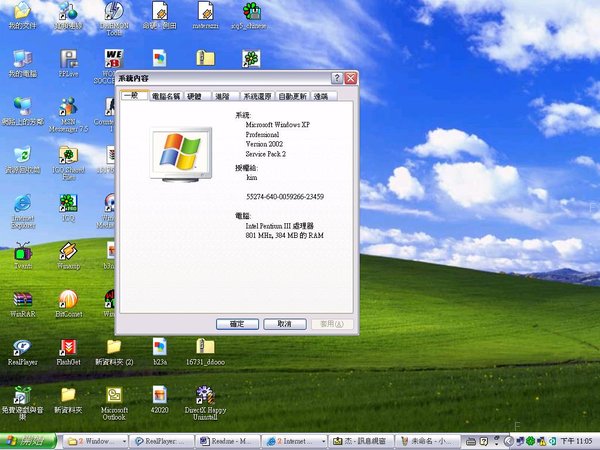Switch to the 電腦名稱 tab
This screenshot has height=450, width=600.
coord(166,96)
